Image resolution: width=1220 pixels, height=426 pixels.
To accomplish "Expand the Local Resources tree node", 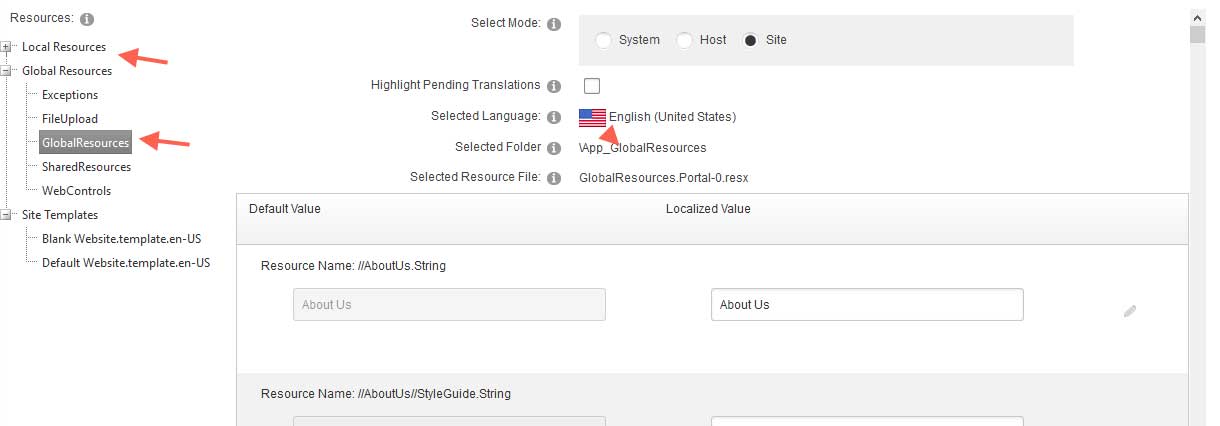I will pos(7,47).
